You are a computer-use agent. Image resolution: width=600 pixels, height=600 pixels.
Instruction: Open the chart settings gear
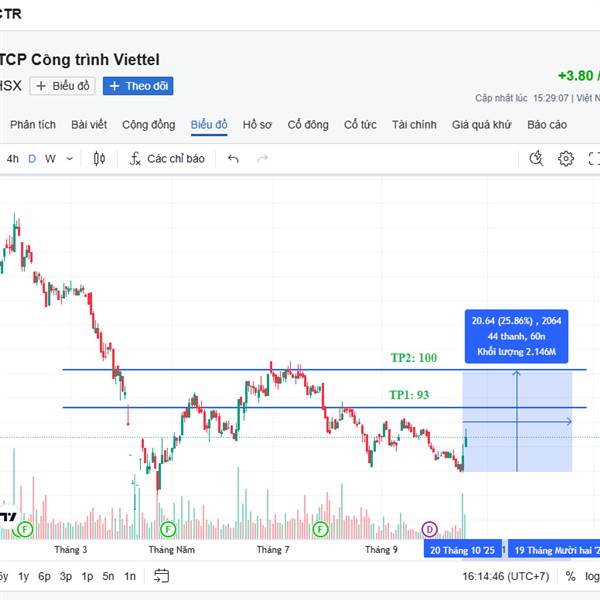pyautogui.click(x=566, y=158)
